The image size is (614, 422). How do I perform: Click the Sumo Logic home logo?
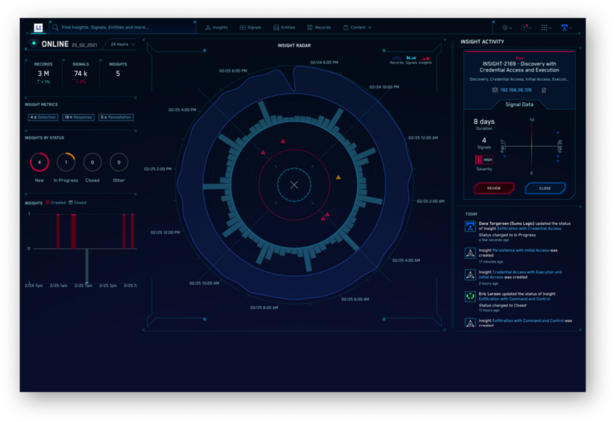[x=38, y=27]
